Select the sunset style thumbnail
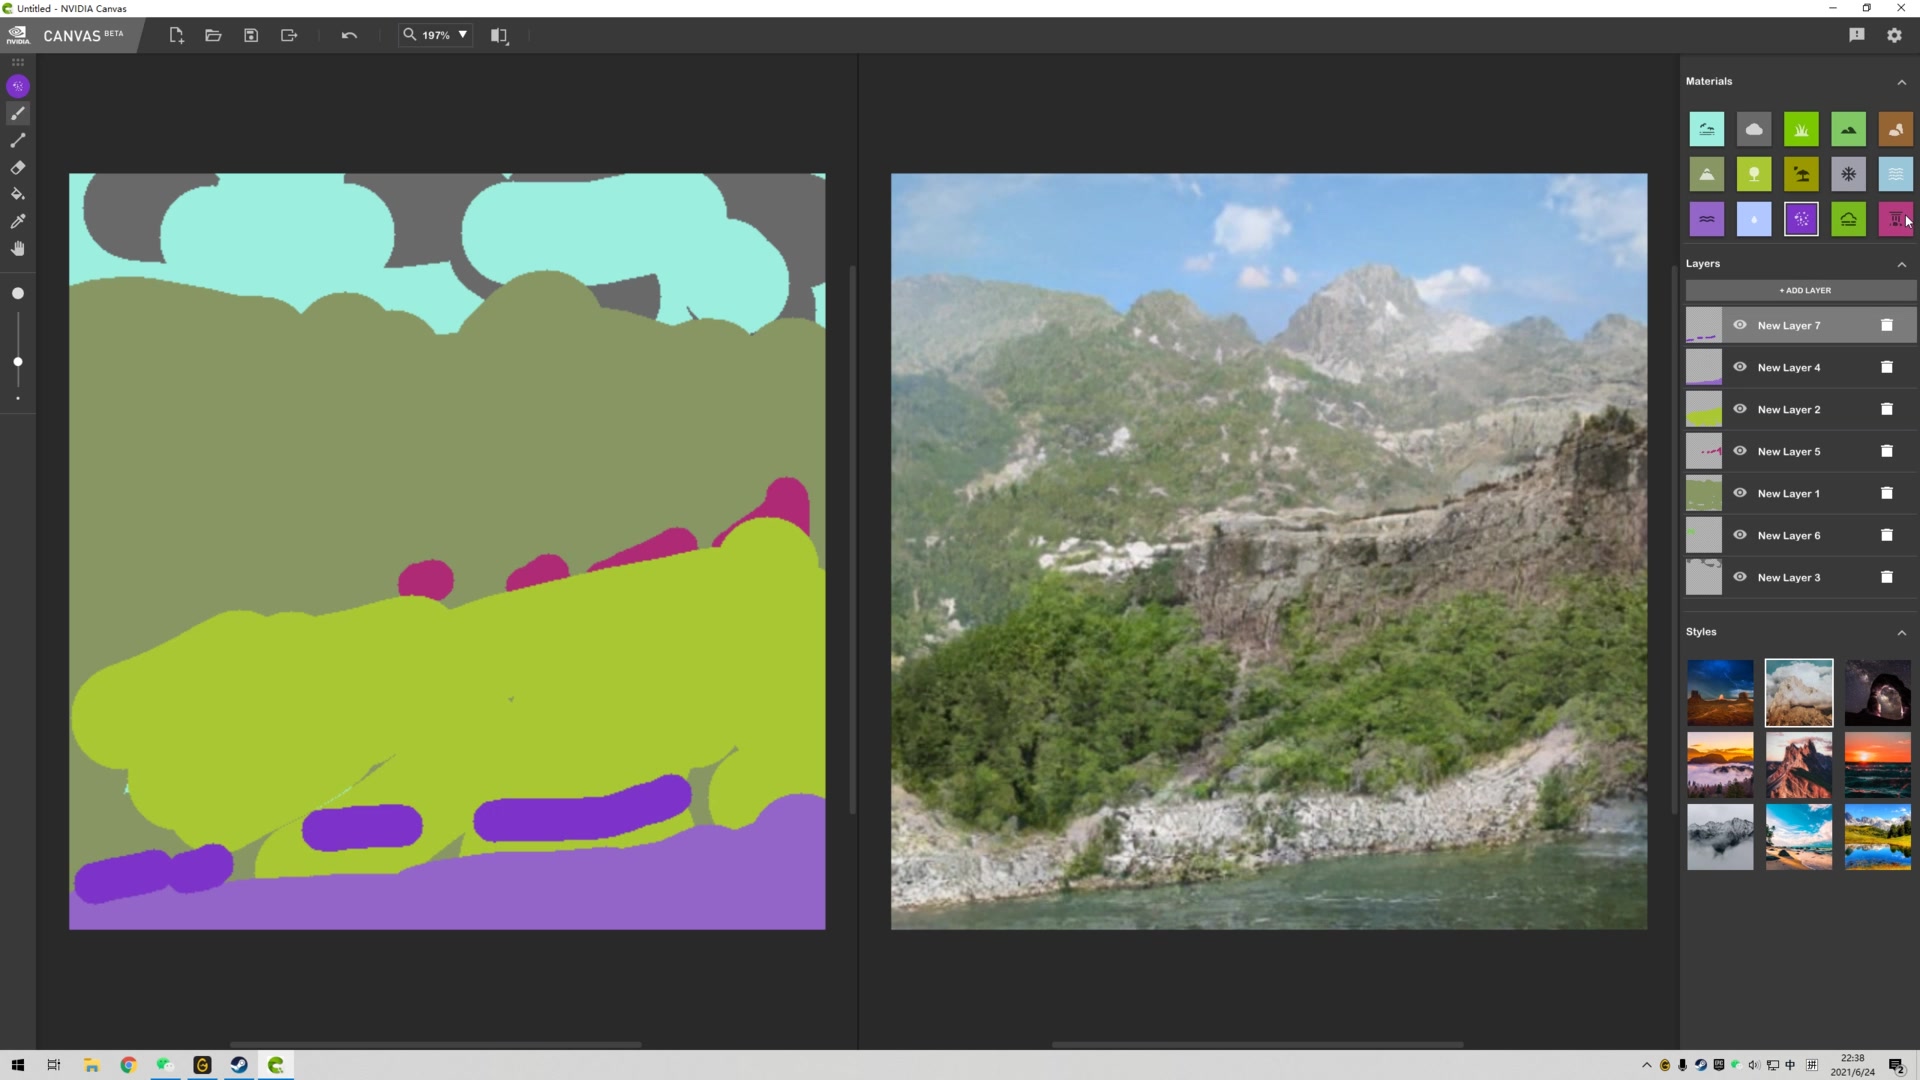 (x=1877, y=764)
